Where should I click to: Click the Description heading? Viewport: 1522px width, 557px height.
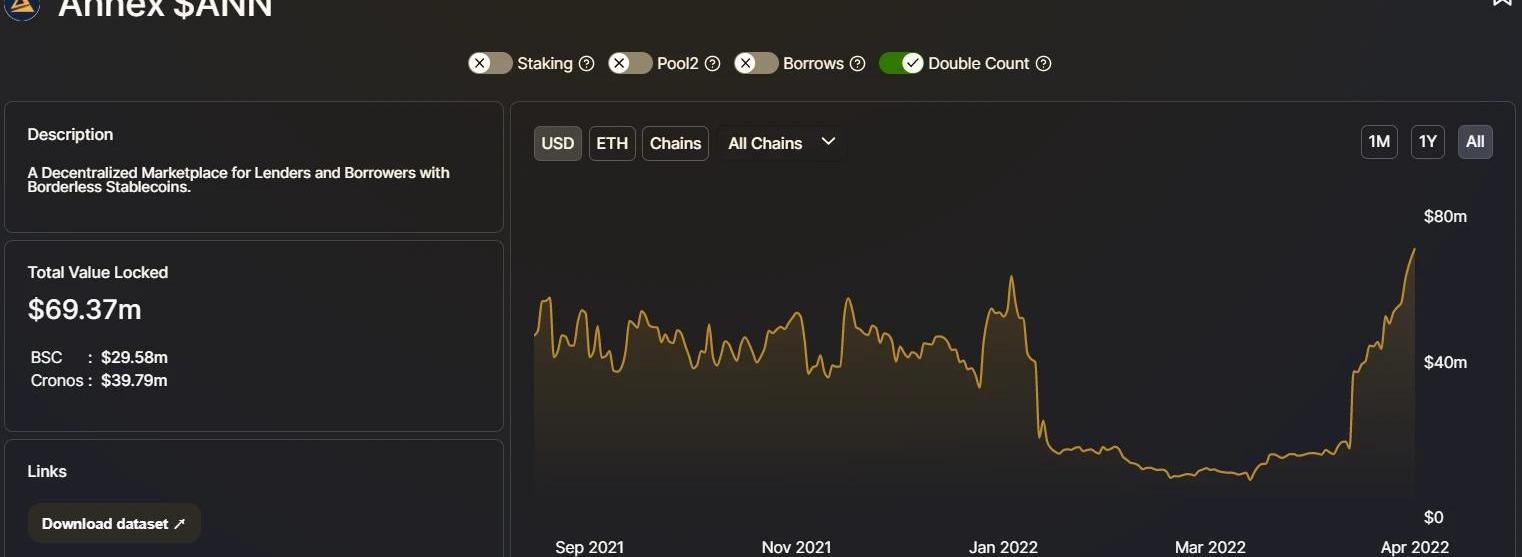(x=70, y=134)
